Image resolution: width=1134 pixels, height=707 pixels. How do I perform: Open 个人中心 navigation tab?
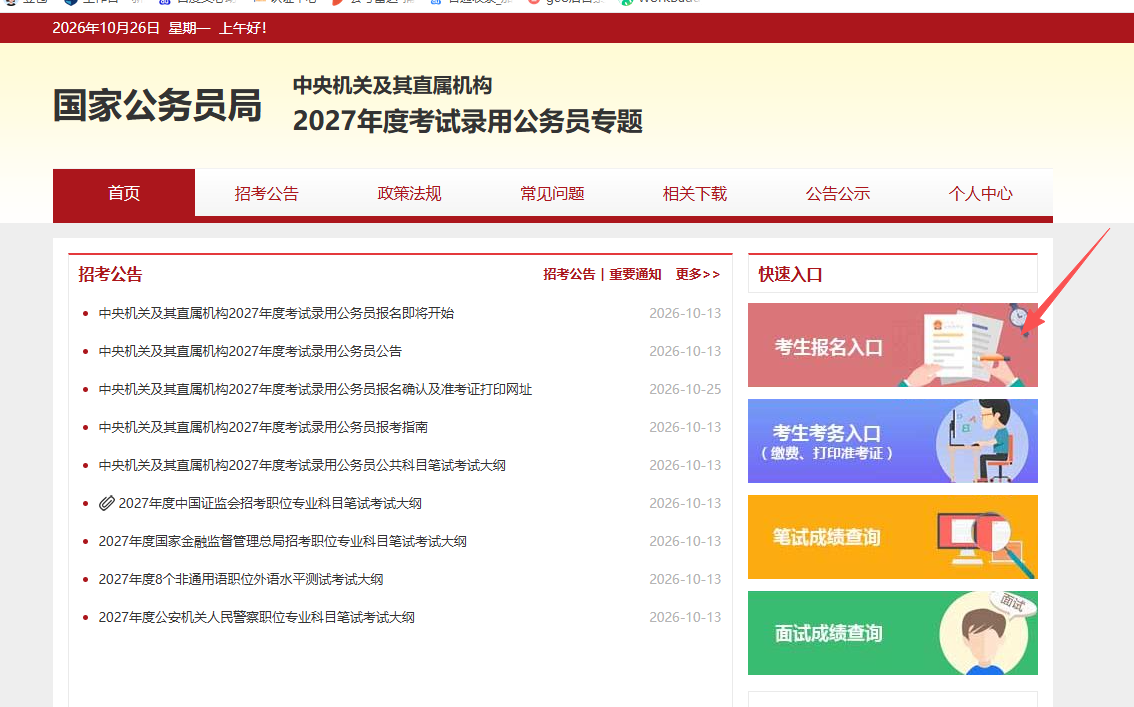click(x=981, y=194)
